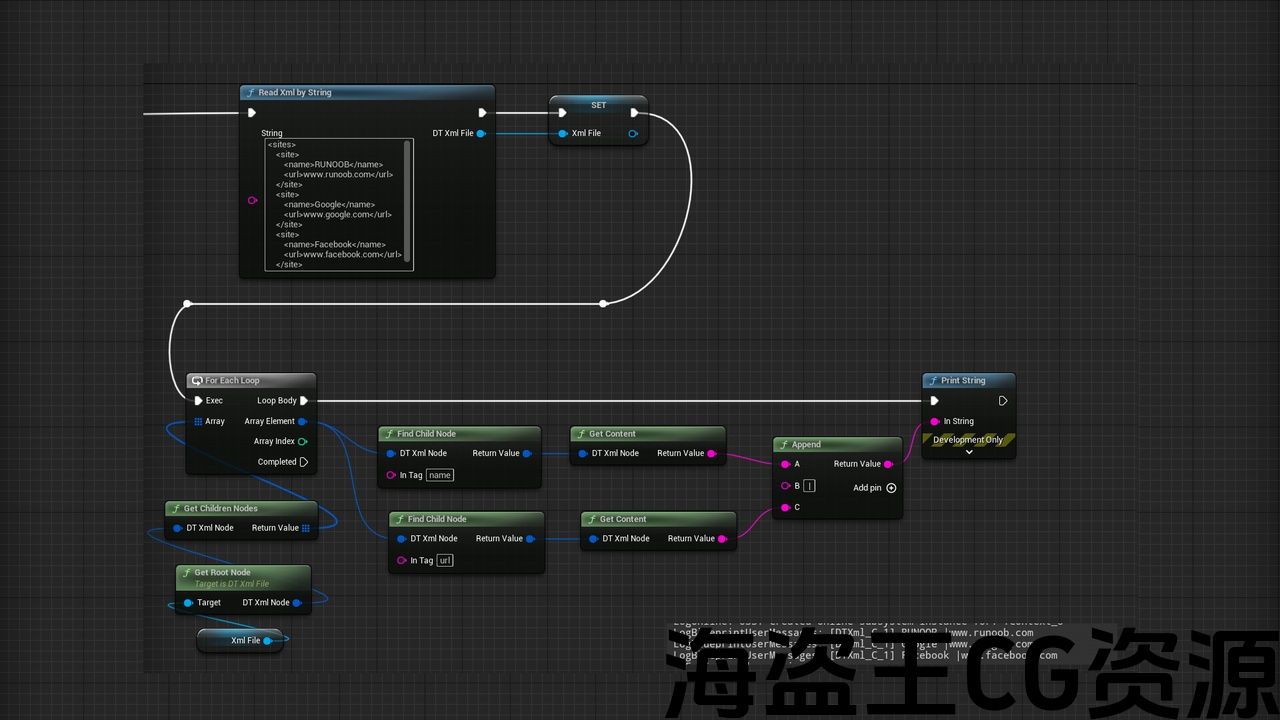
Task: Click the Array input pin on For Each Loop
Action: tap(198, 421)
